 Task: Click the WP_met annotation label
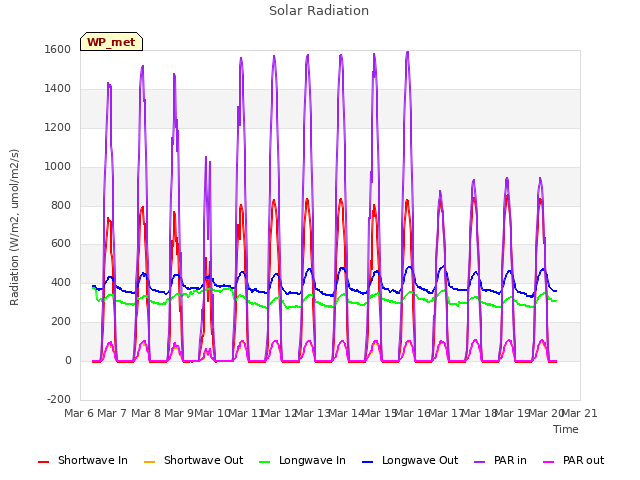pos(111,42)
